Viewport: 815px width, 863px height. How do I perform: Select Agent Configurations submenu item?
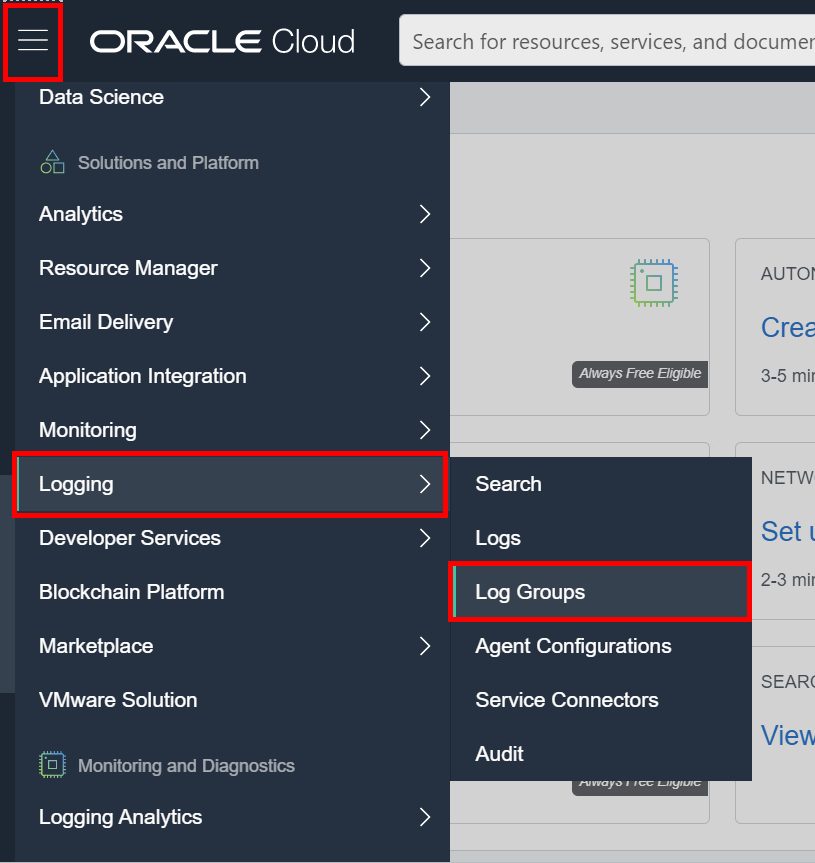click(573, 646)
